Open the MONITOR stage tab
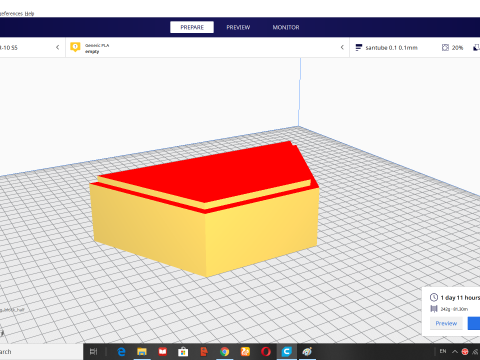Viewport: 480px width, 360px height. [286, 27]
